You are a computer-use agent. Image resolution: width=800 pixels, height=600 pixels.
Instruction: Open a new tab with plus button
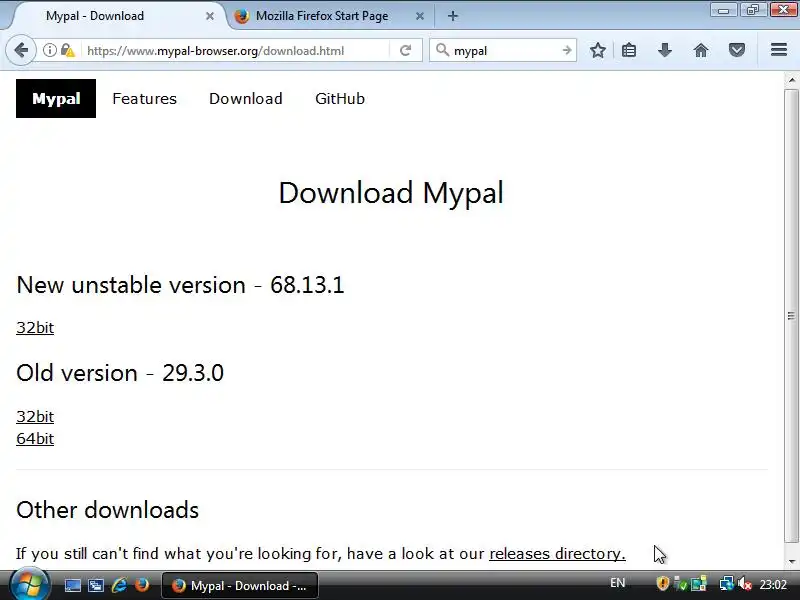click(453, 16)
